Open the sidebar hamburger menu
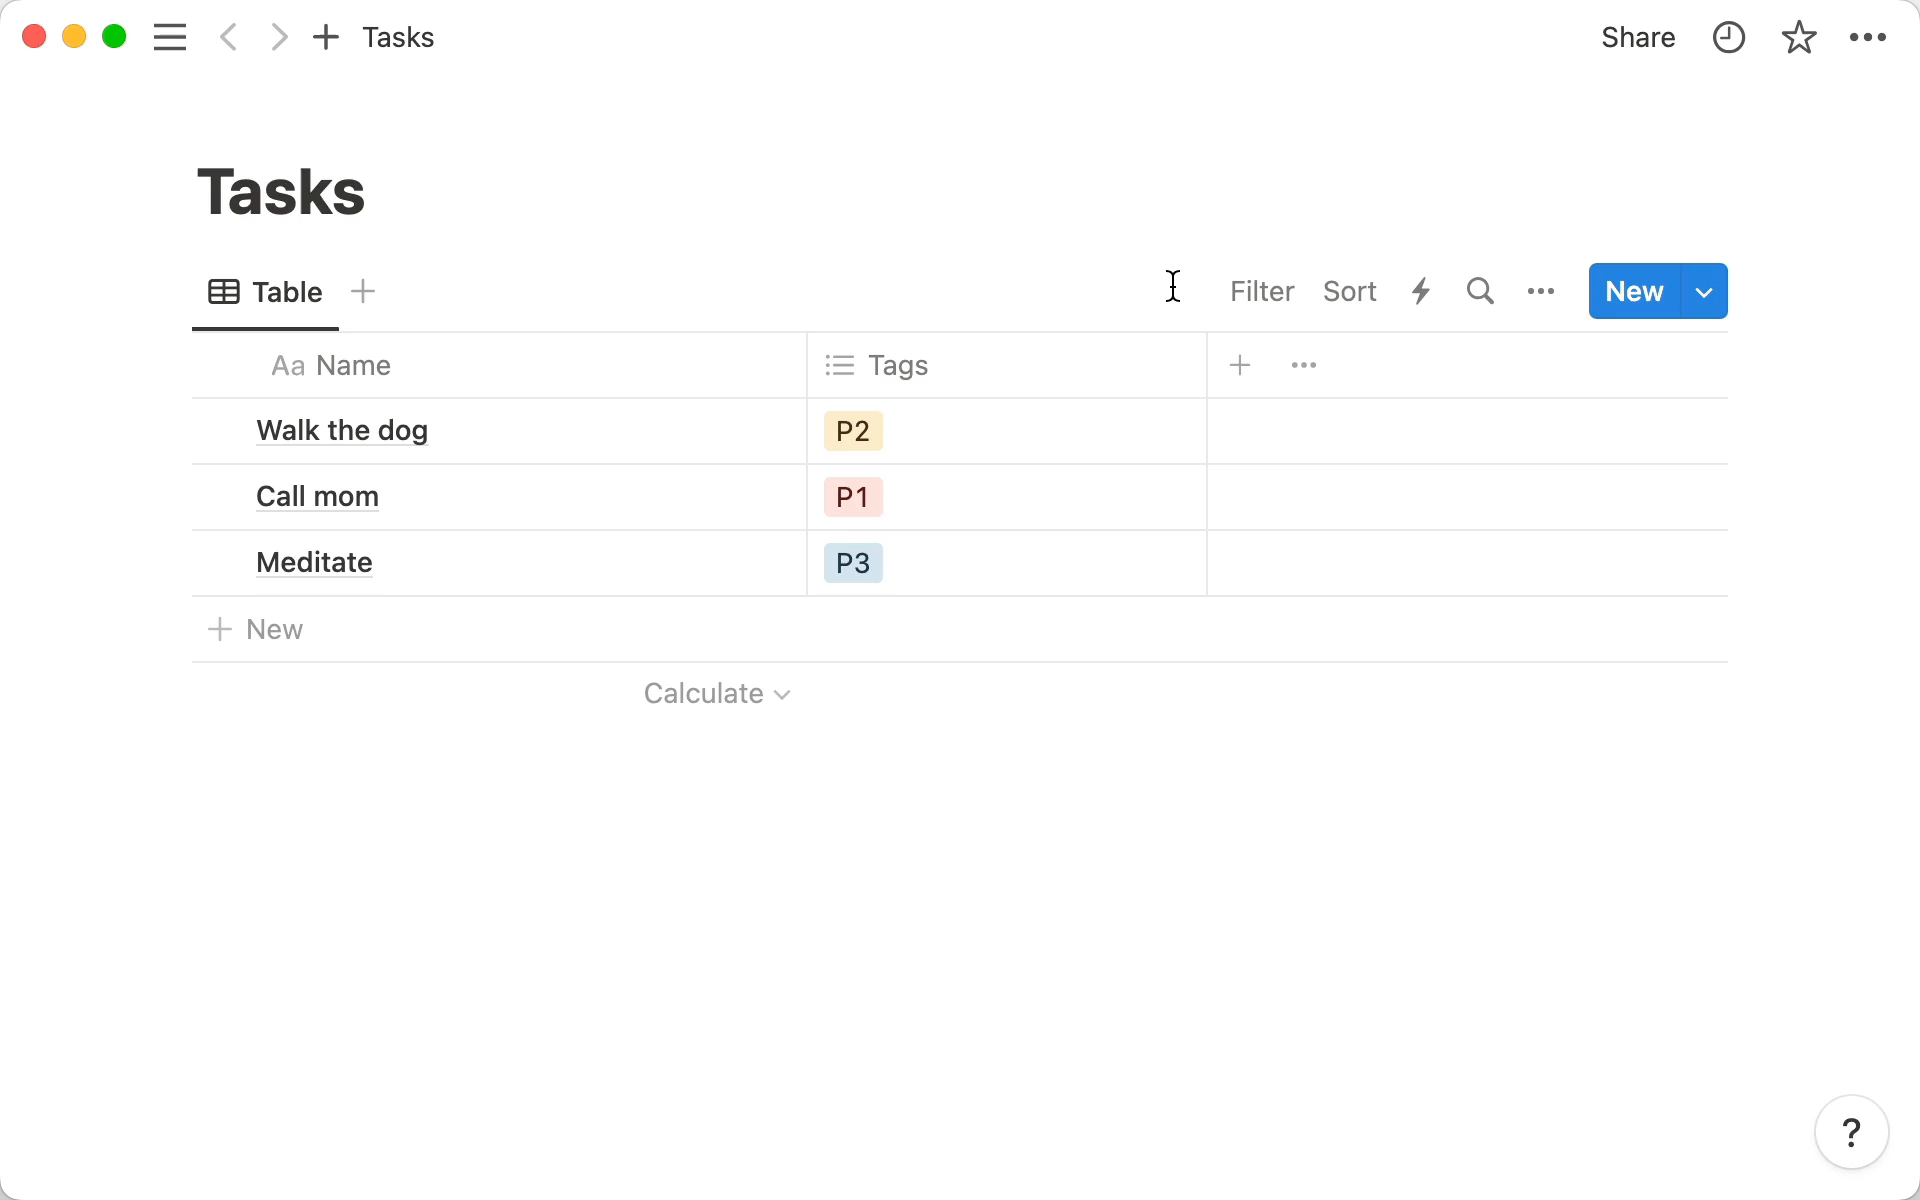The height and width of the screenshot is (1200, 1920). [170, 37]
